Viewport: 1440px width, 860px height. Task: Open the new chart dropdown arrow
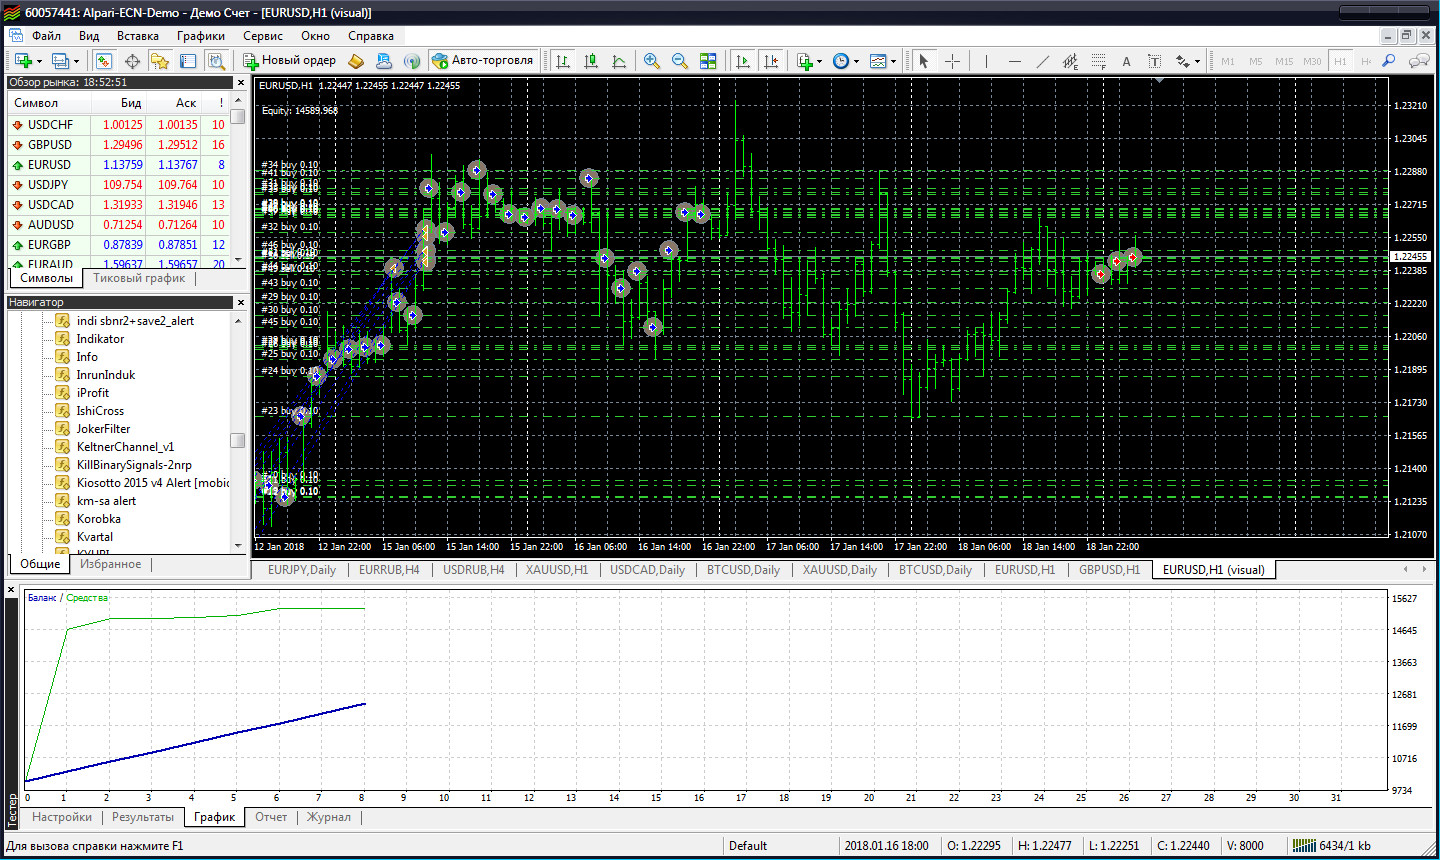point(39,62)
